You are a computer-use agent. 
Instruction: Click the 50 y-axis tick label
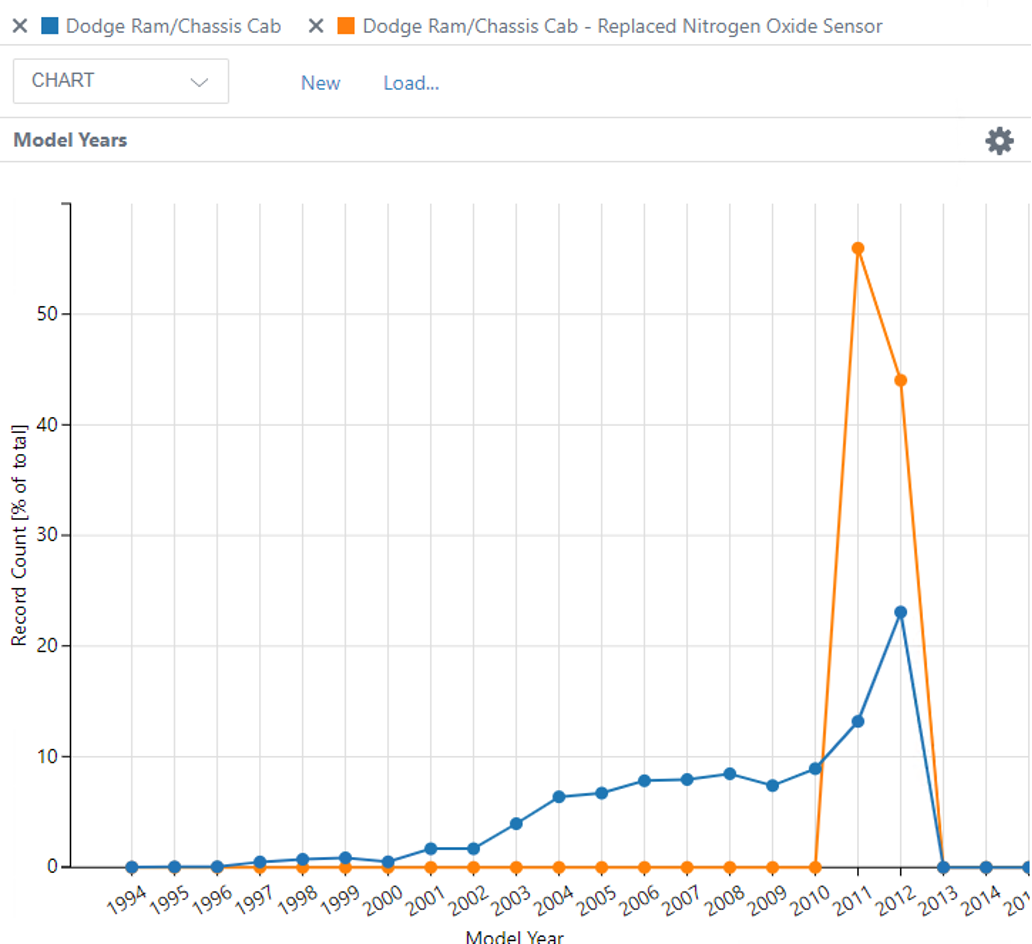pos(47,313)
